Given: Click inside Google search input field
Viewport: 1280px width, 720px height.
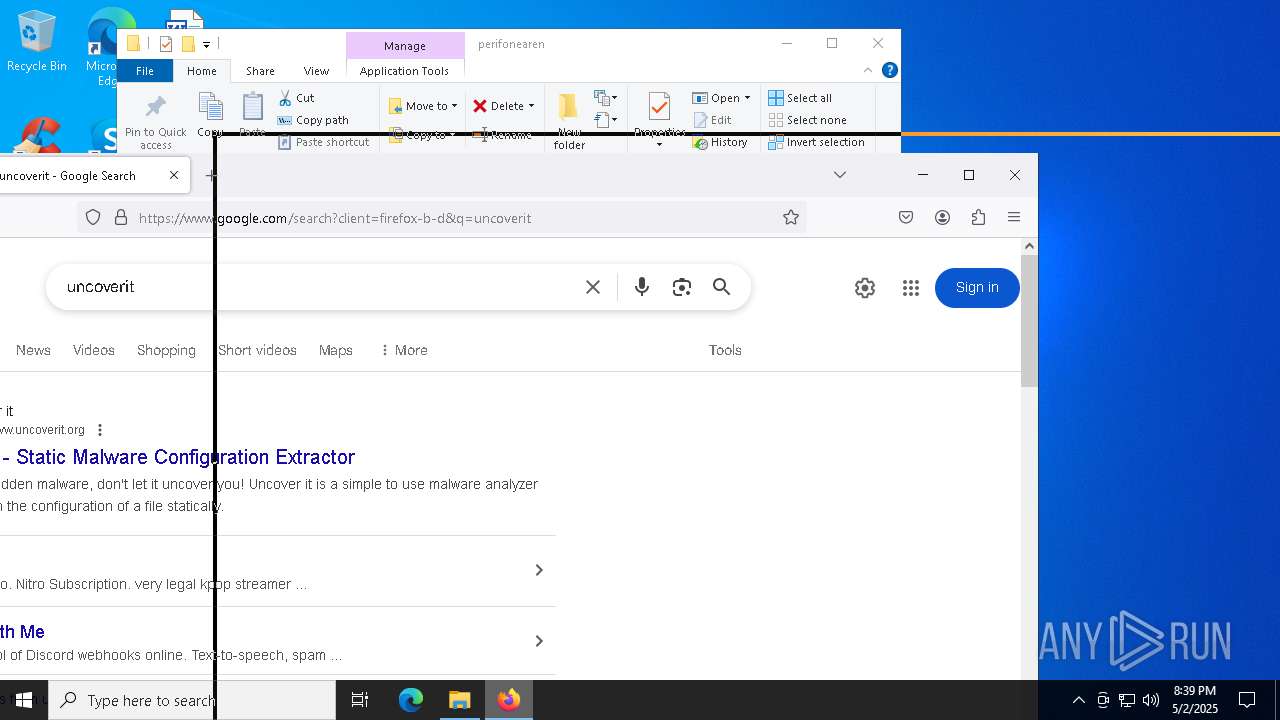Looking at the screenshot, I should (320, 287).
